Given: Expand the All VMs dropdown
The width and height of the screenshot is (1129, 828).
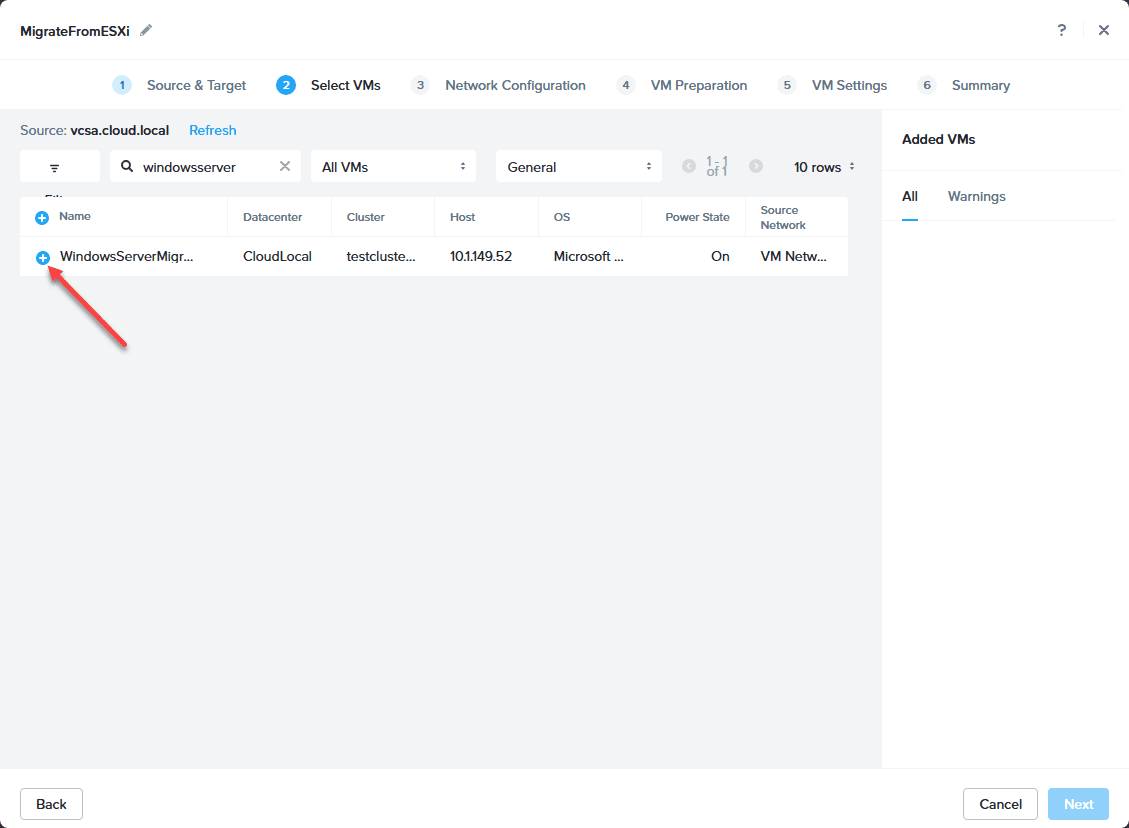Looking at the screenshot, I should click(x=393, y=166).
